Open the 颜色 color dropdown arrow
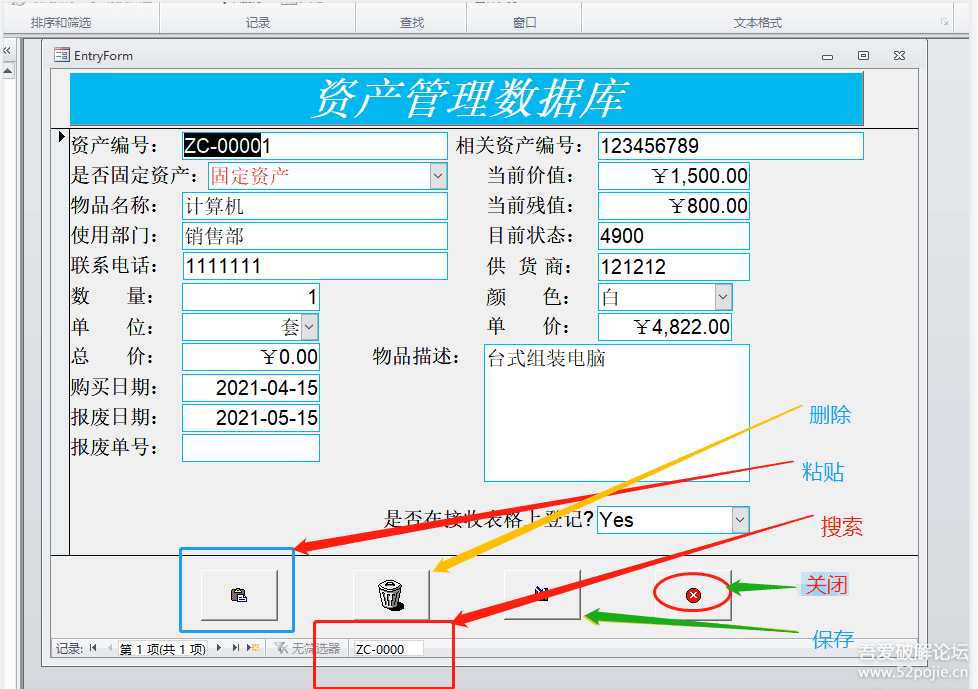978x689 pixels. [x=724, y=297]
